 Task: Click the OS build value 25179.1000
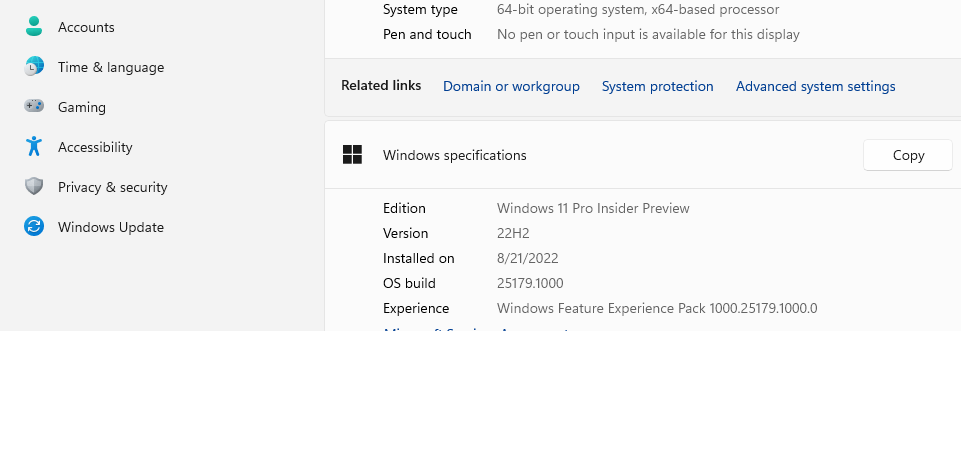click(x=530, y=283)
